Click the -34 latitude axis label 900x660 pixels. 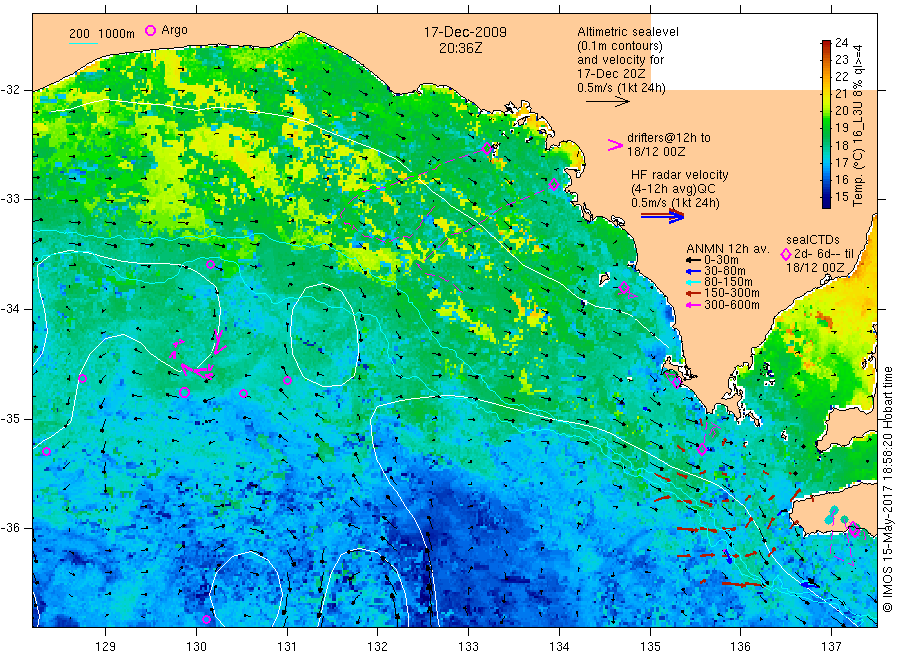pos(10,309)
